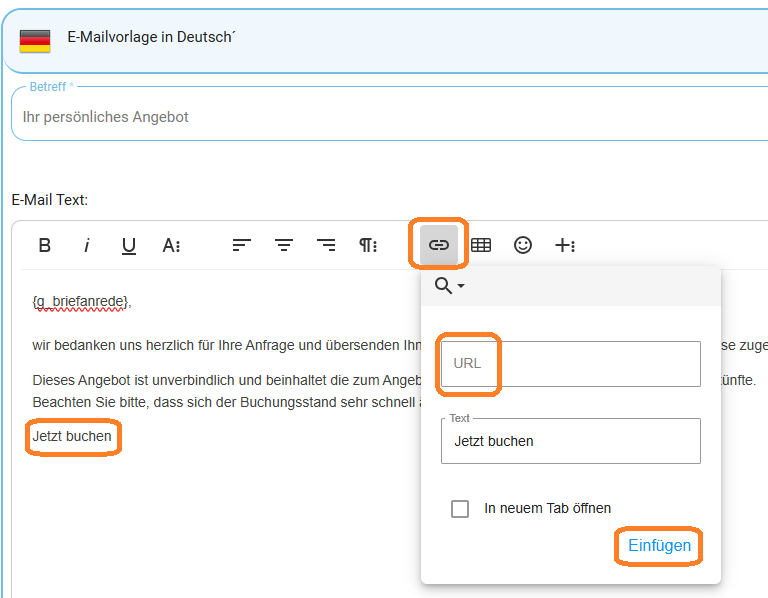Open more insert options plus icon
This screenshot has height=598, width=768.
click(x=565, y=245)
